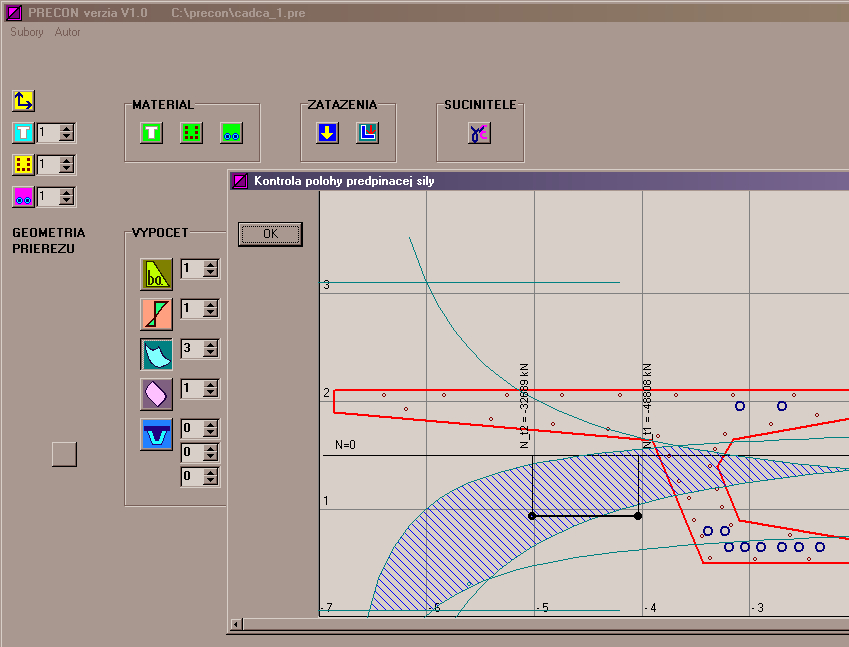
Task: Click the pink diamond icon in VYPOCET
Action: tap(156, 394)
